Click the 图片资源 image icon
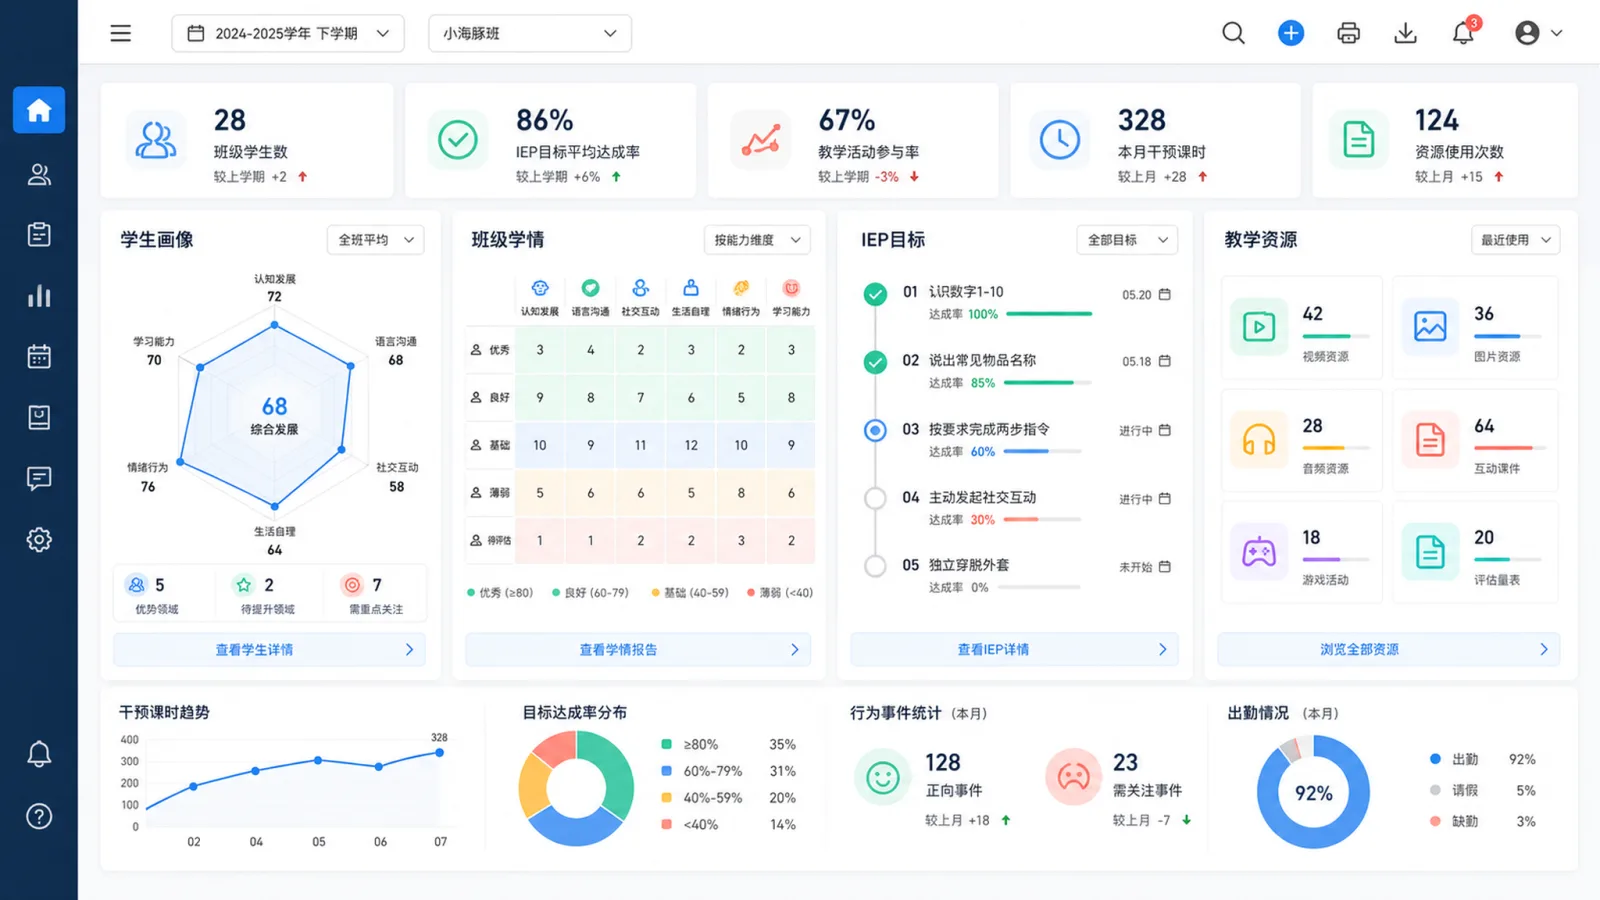 click(x=1430, y=326)
